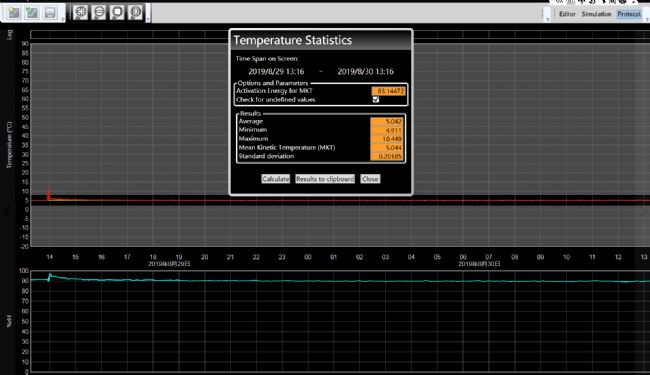650x375 pixels.
Task: Close the Temperature Statistics dialog
Action: pos(370,179)
